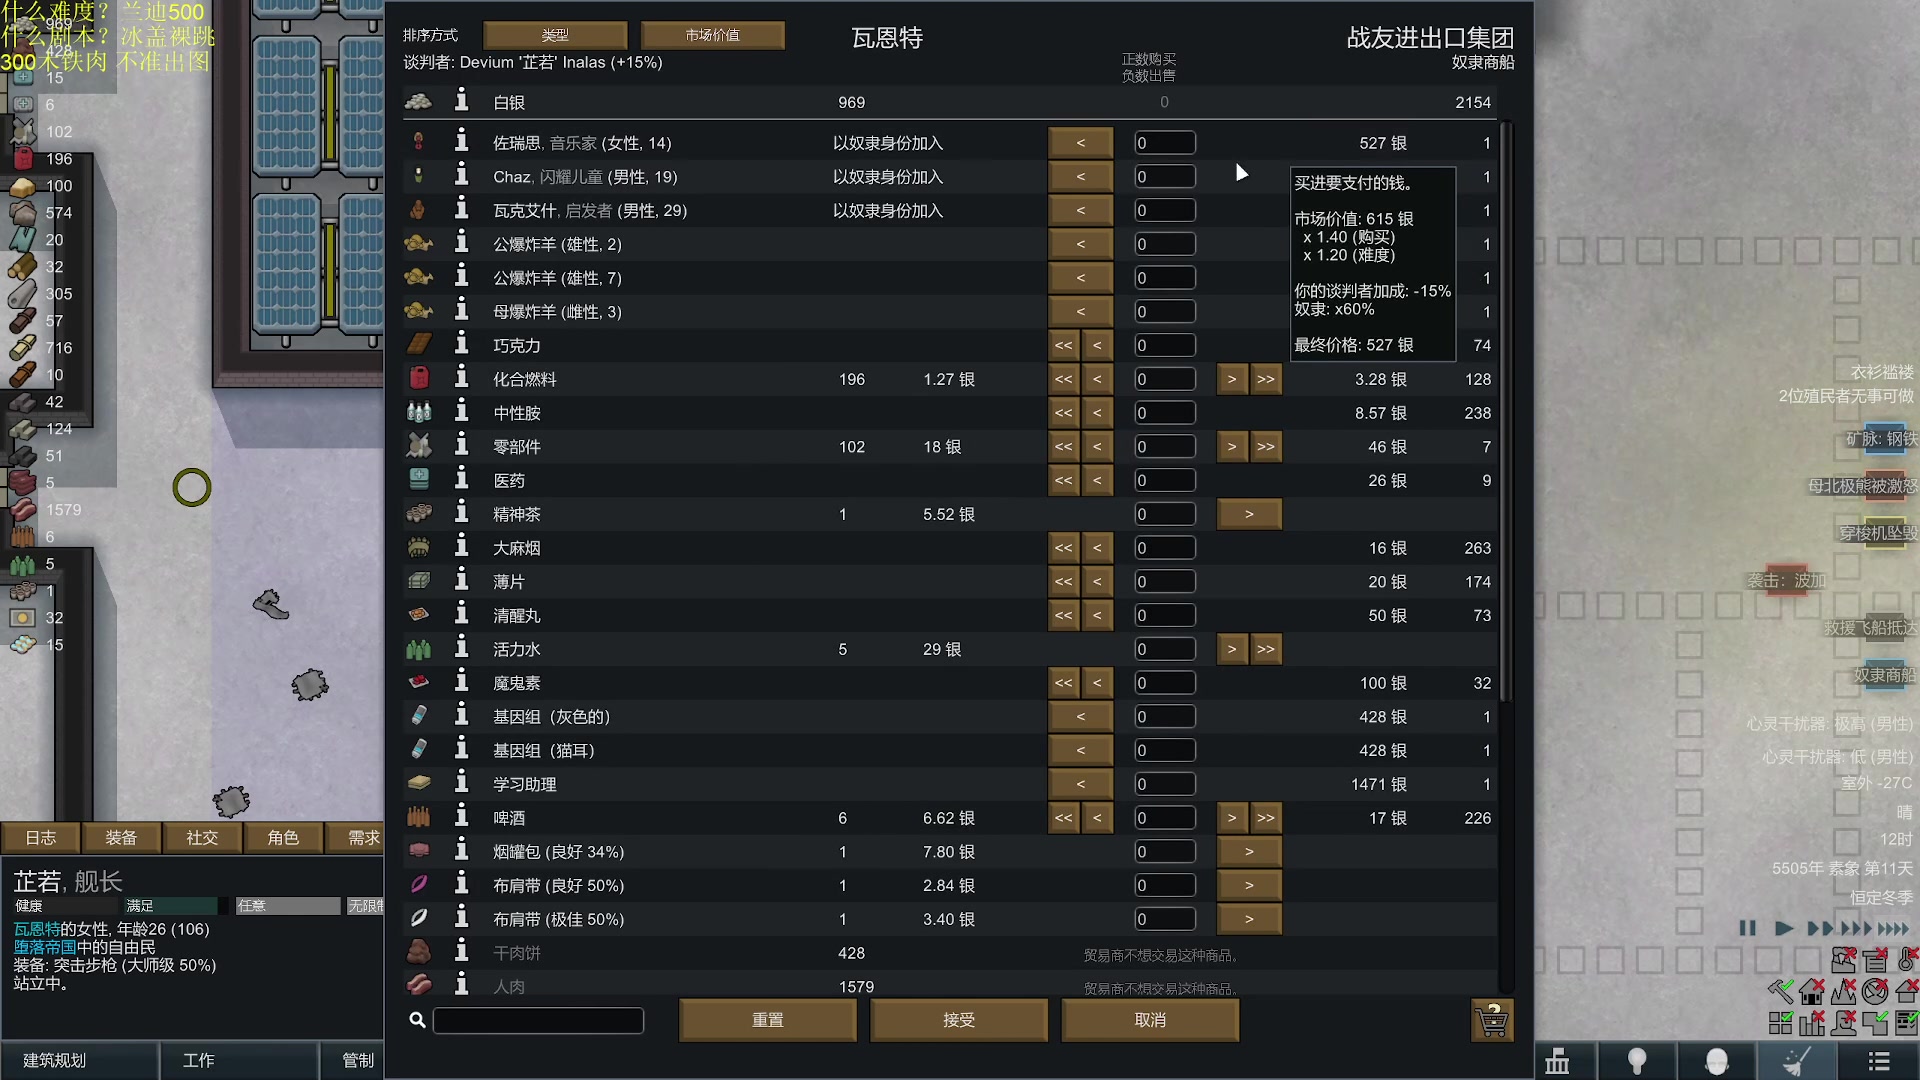This screenshot has height=1080, width=1920.
Task: Click the trade list vertical scrollbar
Action: [x=1507, y=410]
